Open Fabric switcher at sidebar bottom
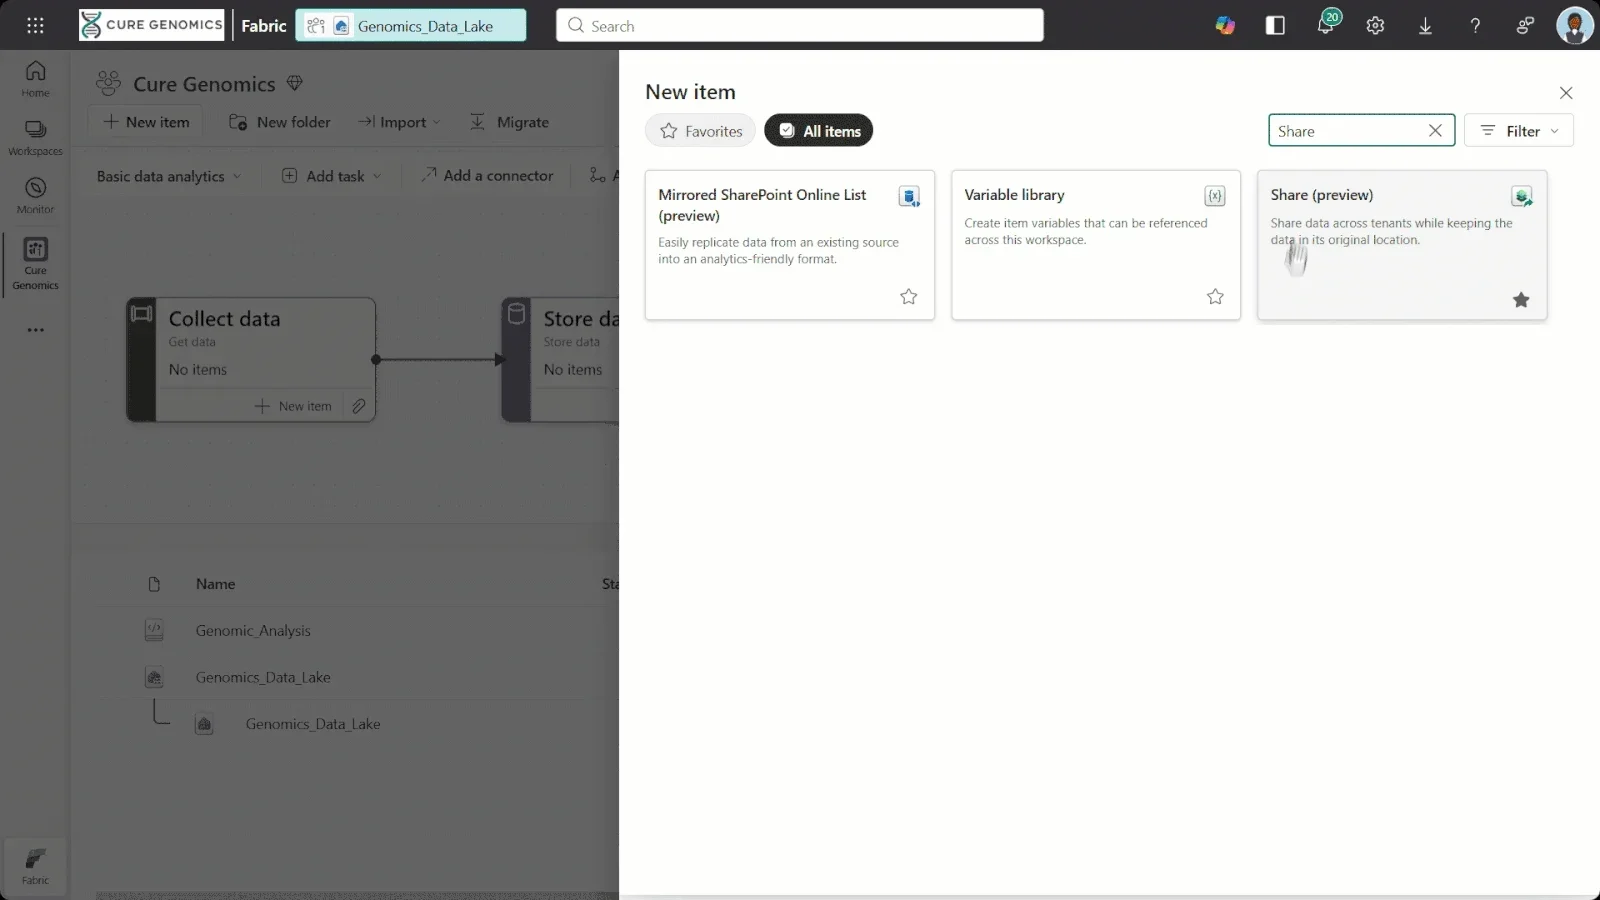Screen dimensions: 1600x900 [x=35, y=866]
